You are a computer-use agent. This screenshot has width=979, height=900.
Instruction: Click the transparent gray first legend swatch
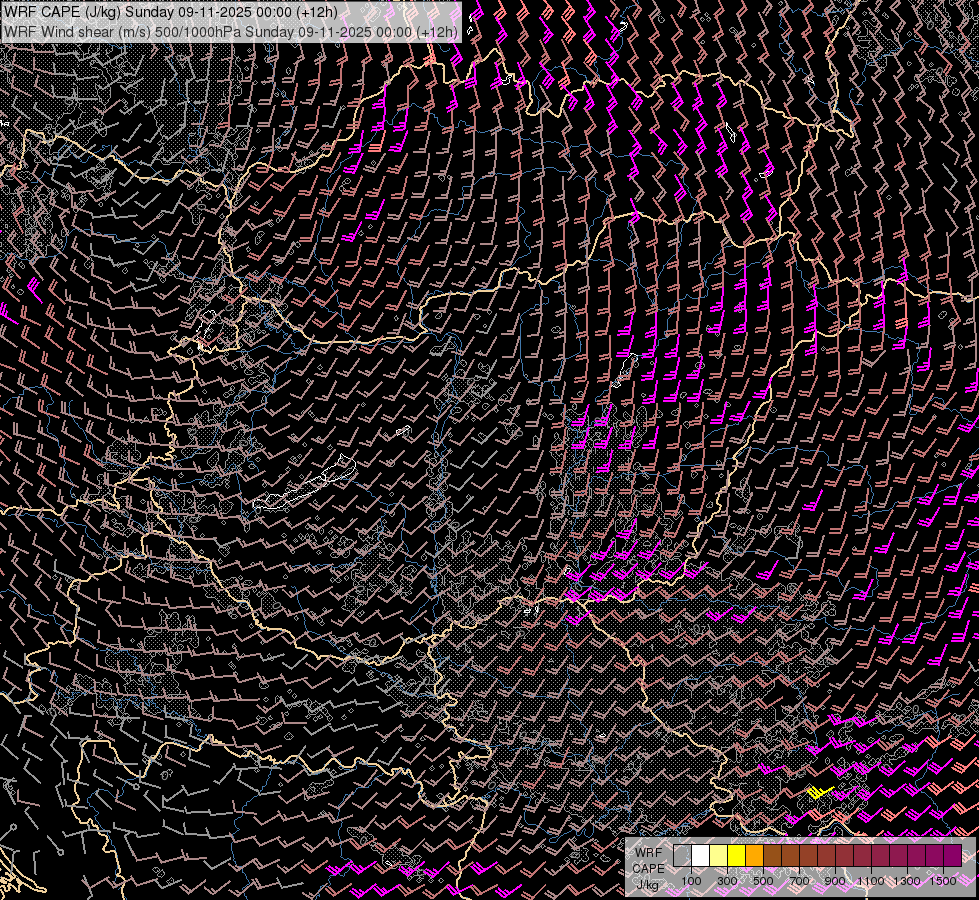[682, 855]
